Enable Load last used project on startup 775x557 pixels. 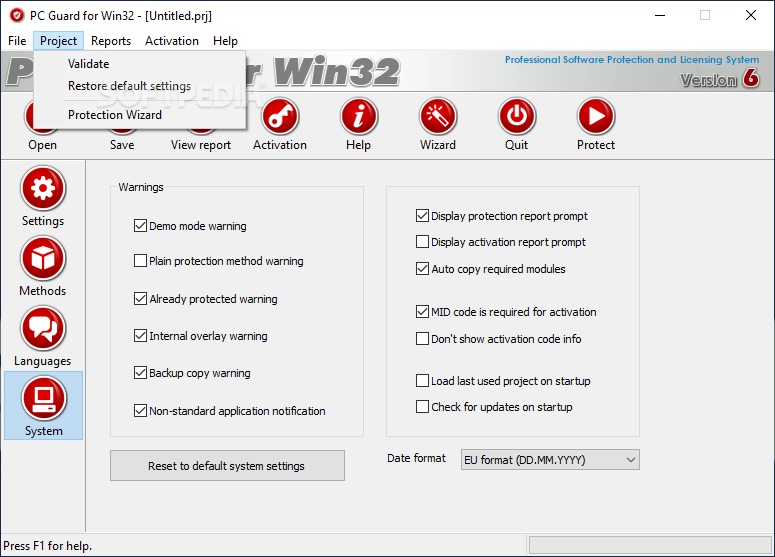click(x=422, y=381)
